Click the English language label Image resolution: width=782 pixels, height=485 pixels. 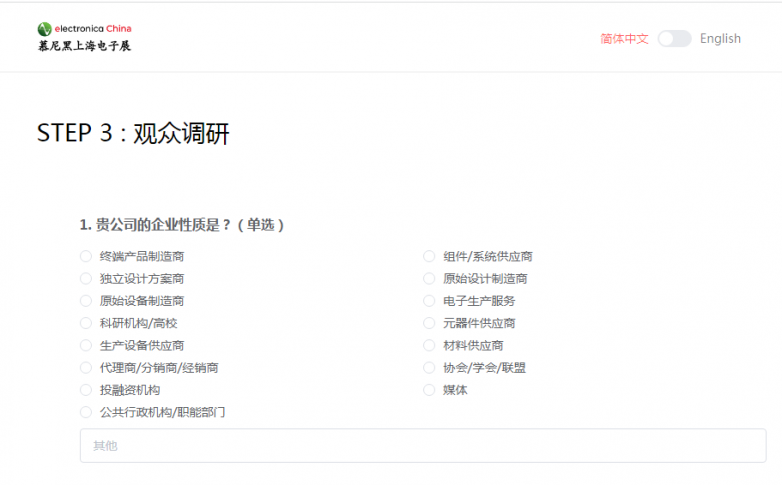720,39
